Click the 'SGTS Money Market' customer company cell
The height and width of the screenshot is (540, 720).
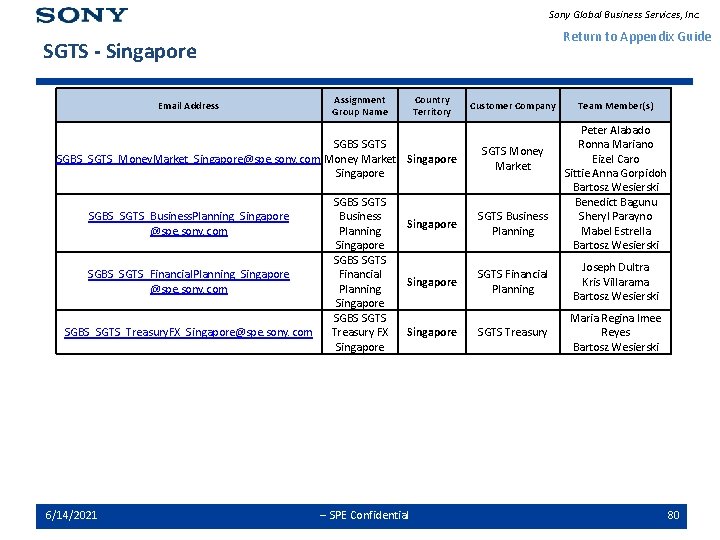[x=512, y=158]
